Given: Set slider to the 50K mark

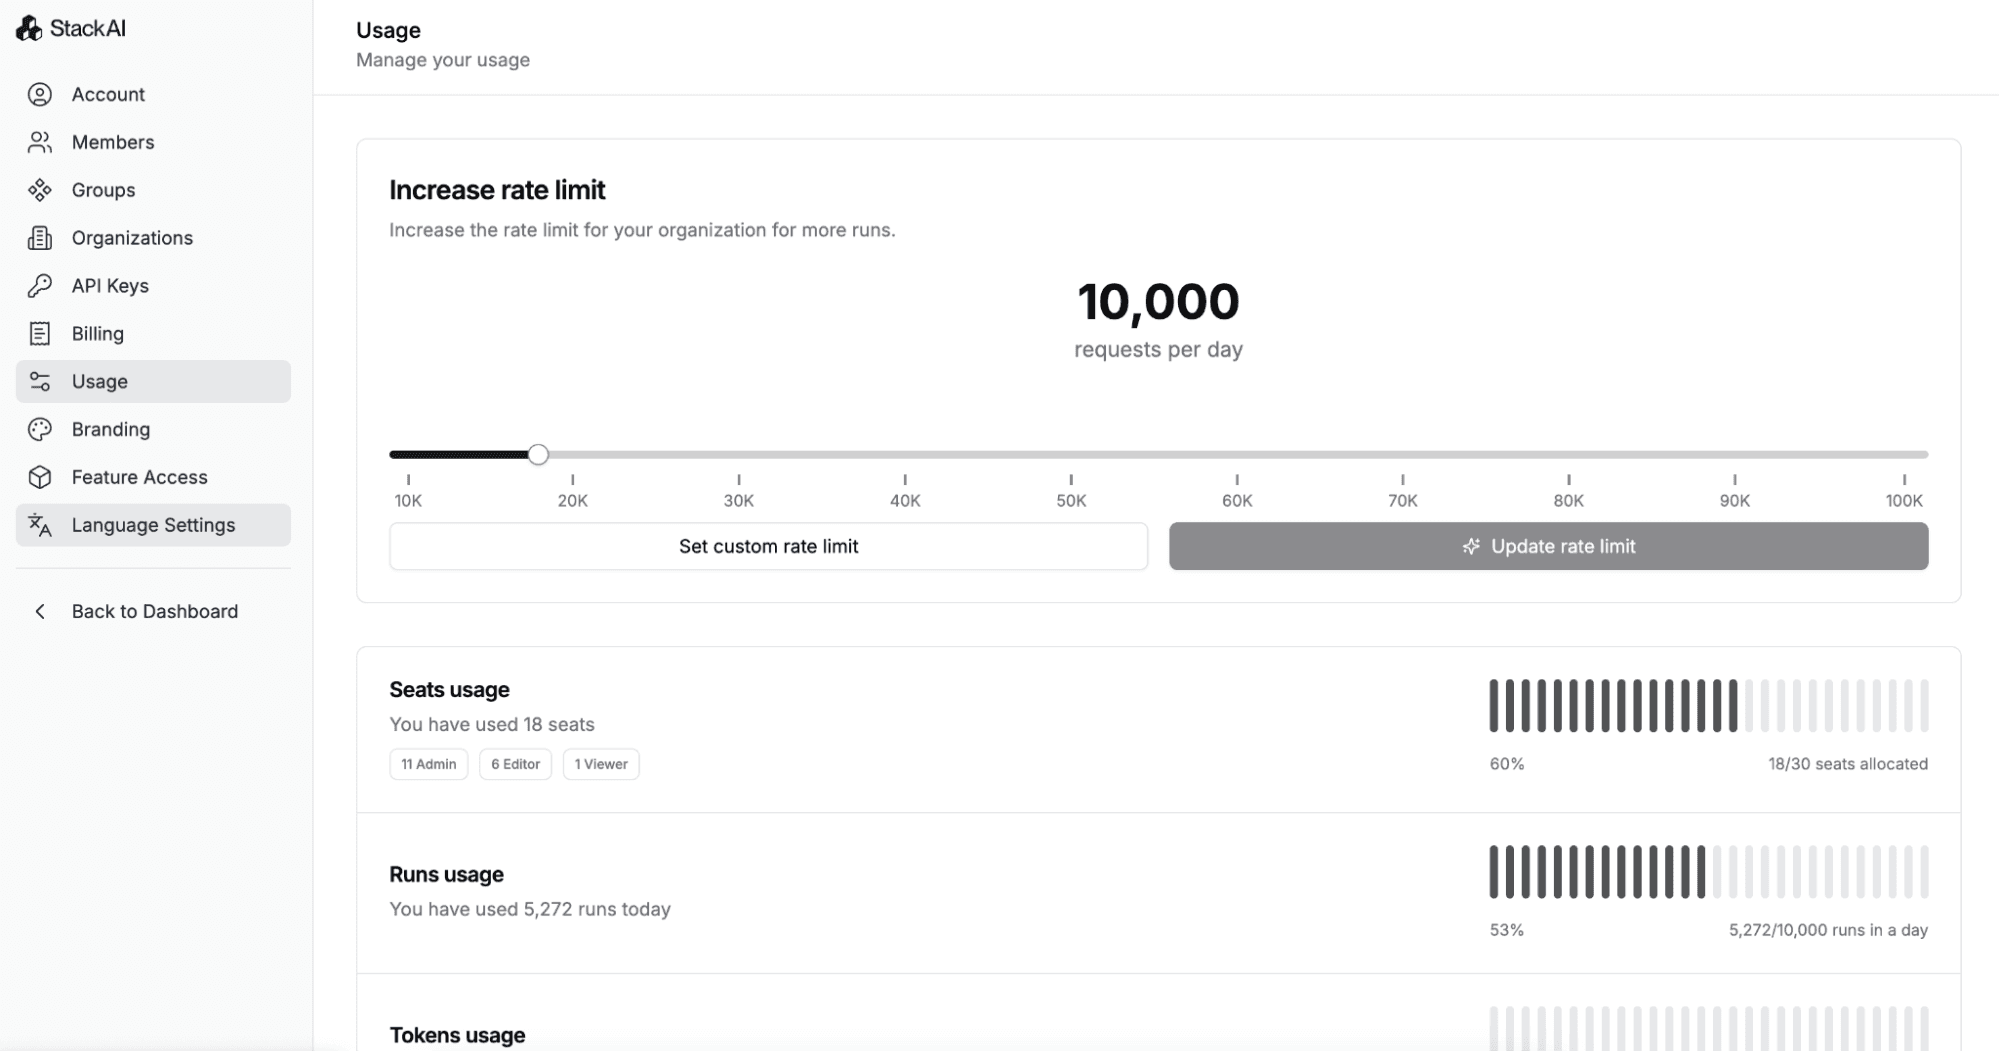Looking at the screenshot, I should point(1071,455).
